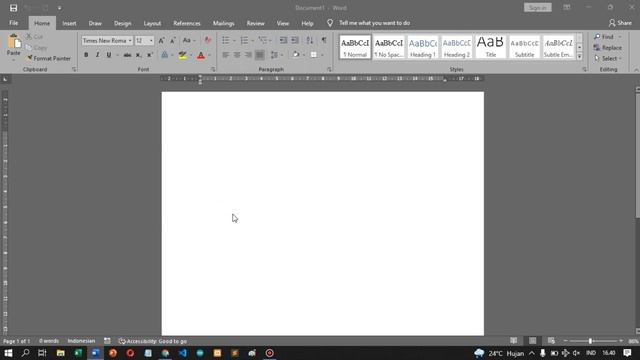
Task: Open the Font size dropdown
Action: point(151,40)
